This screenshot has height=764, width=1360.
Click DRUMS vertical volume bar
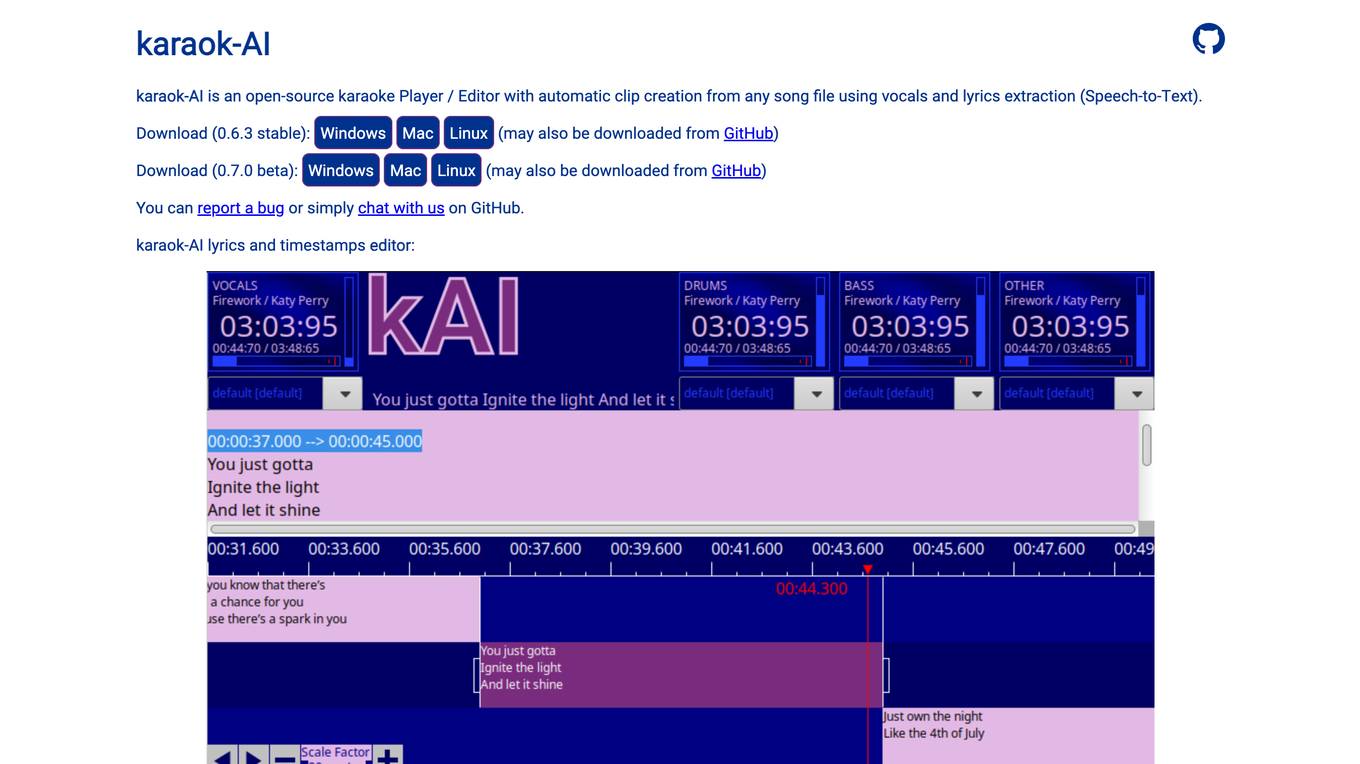[x=821, y=322]
